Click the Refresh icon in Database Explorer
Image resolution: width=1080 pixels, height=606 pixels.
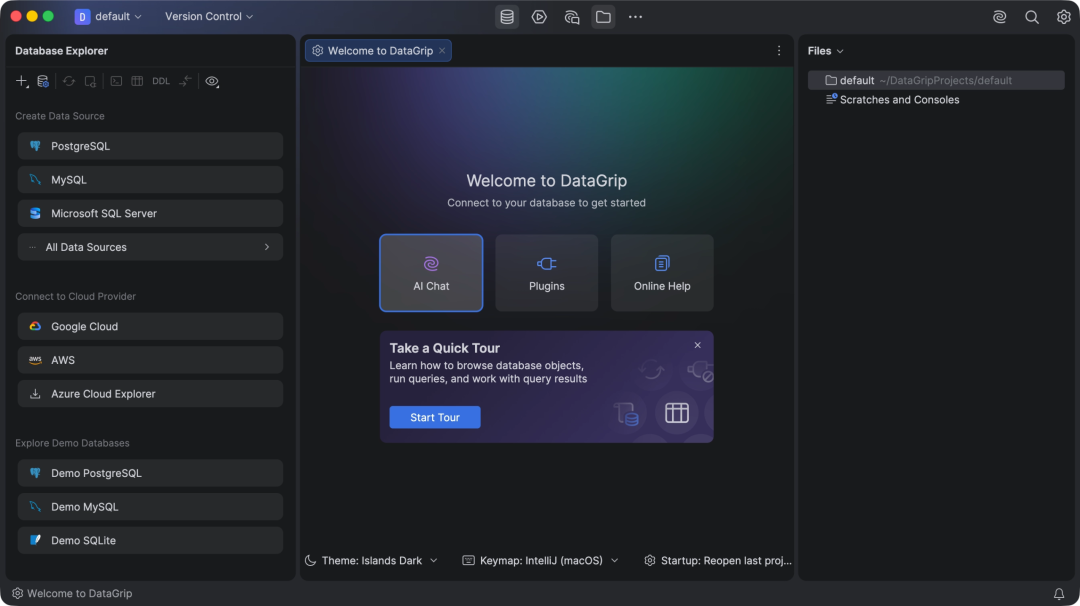click(x=69, y=81)
